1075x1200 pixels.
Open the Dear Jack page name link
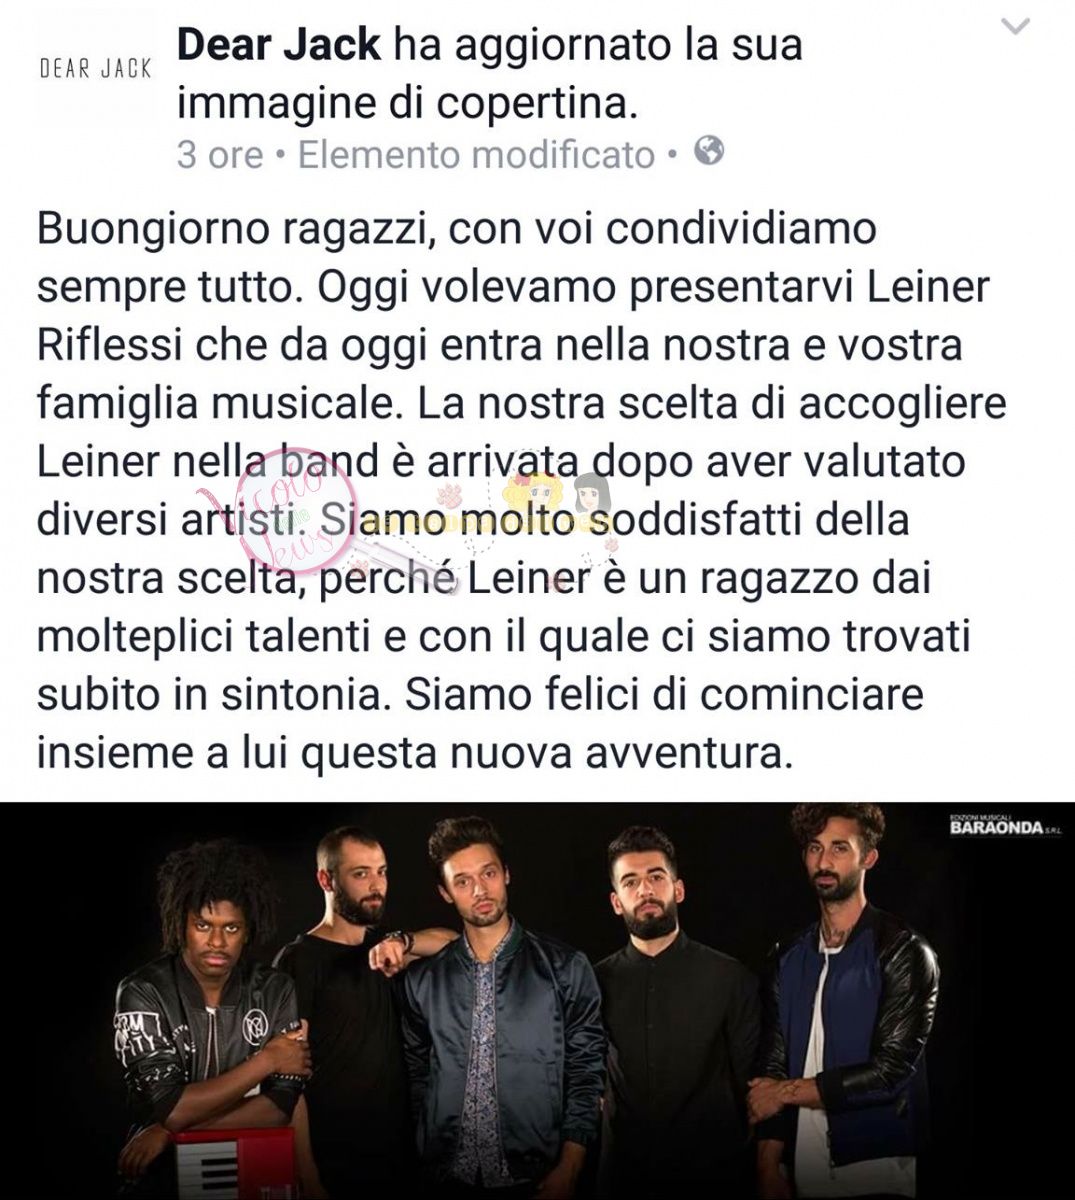click(x=278, y=45)
